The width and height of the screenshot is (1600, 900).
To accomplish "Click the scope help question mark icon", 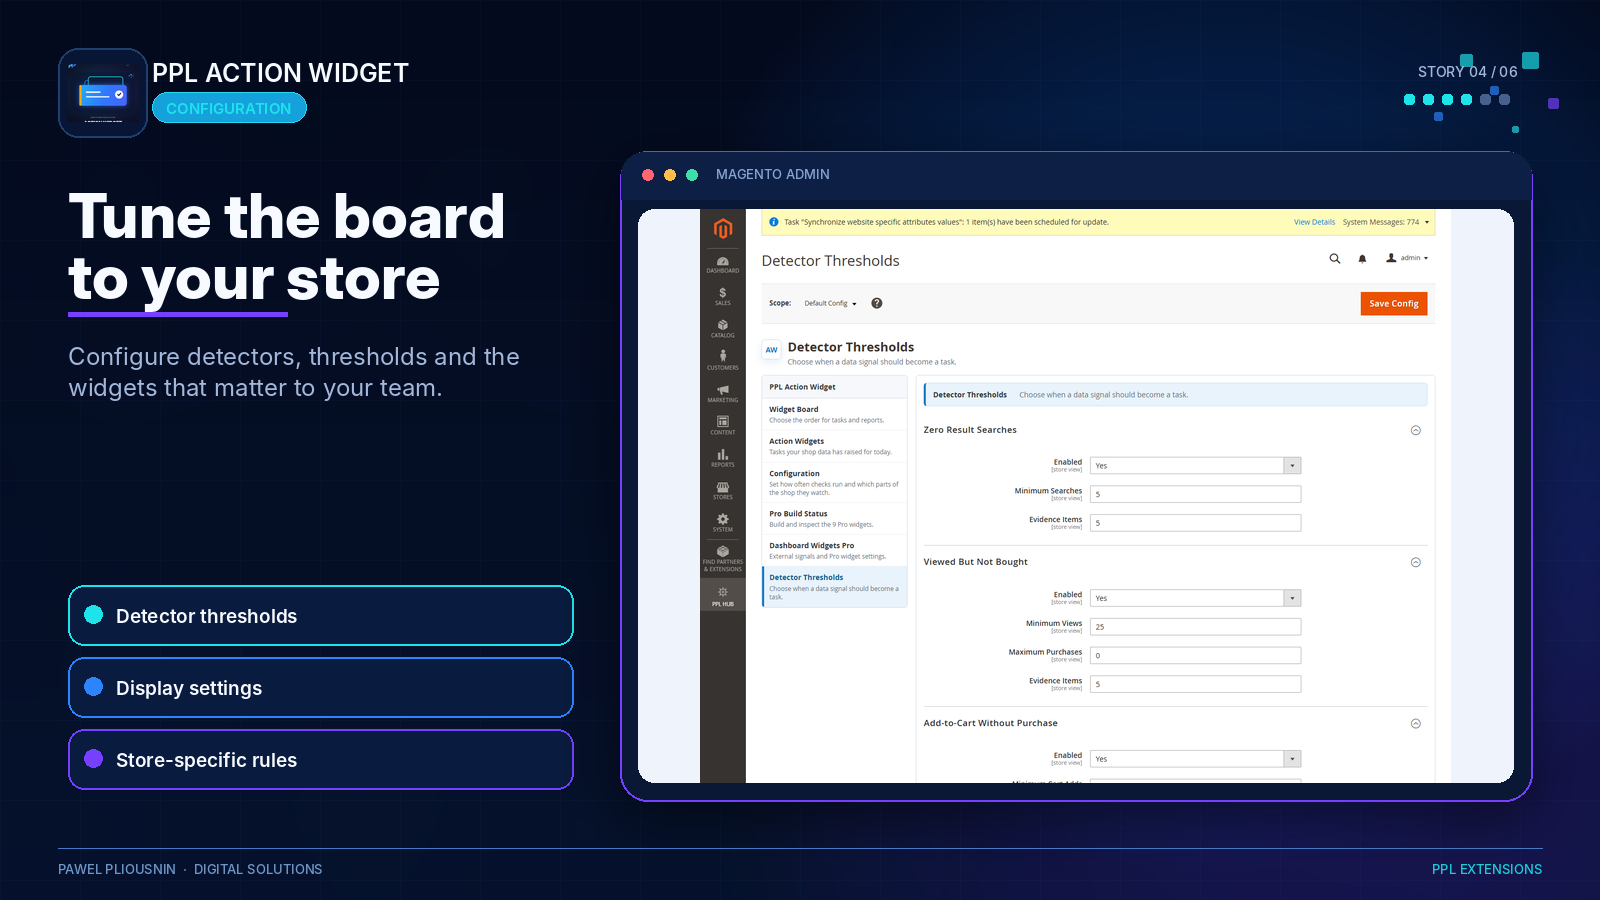I will click(x=877, y=303).
